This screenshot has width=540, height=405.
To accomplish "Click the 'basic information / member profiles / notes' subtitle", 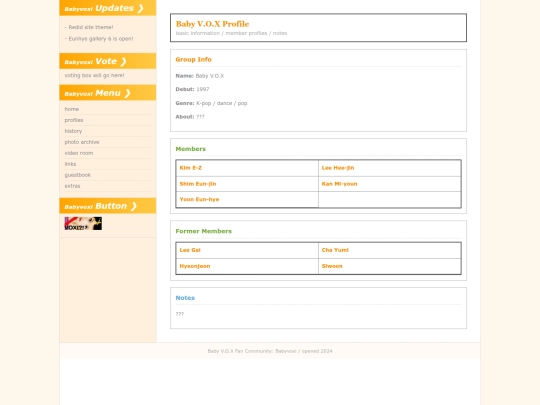I will coord(231,33).
